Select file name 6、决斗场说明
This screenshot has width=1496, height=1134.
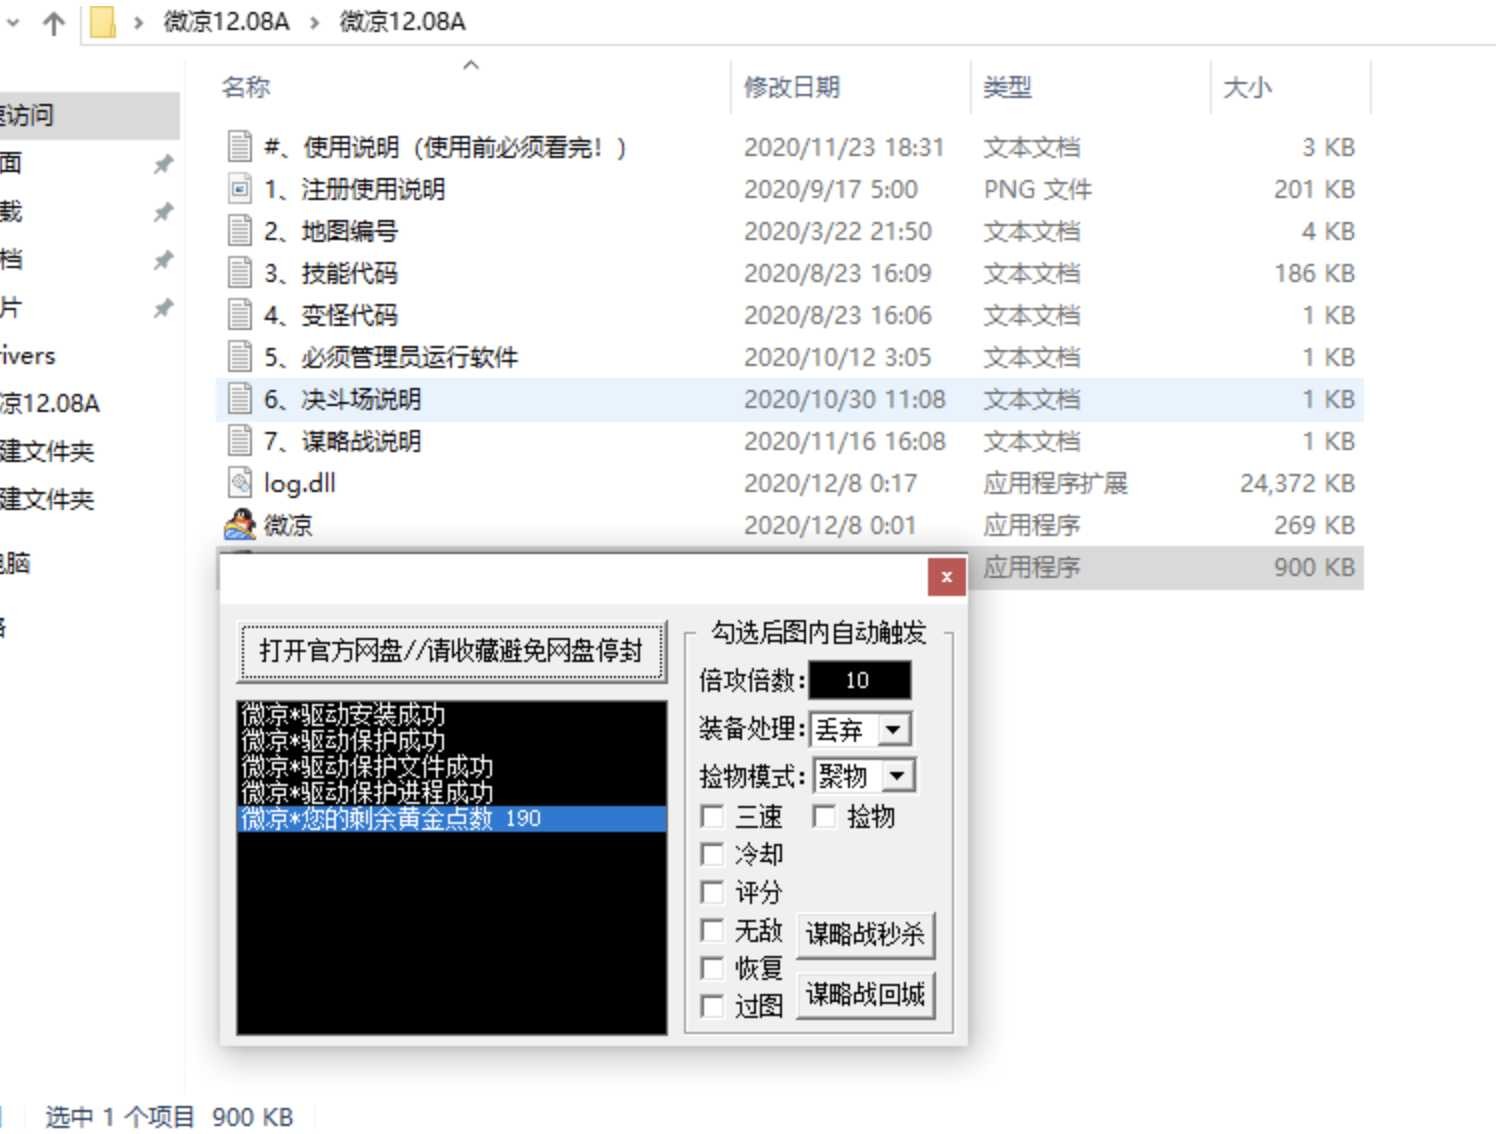click(x=343, y=400)
